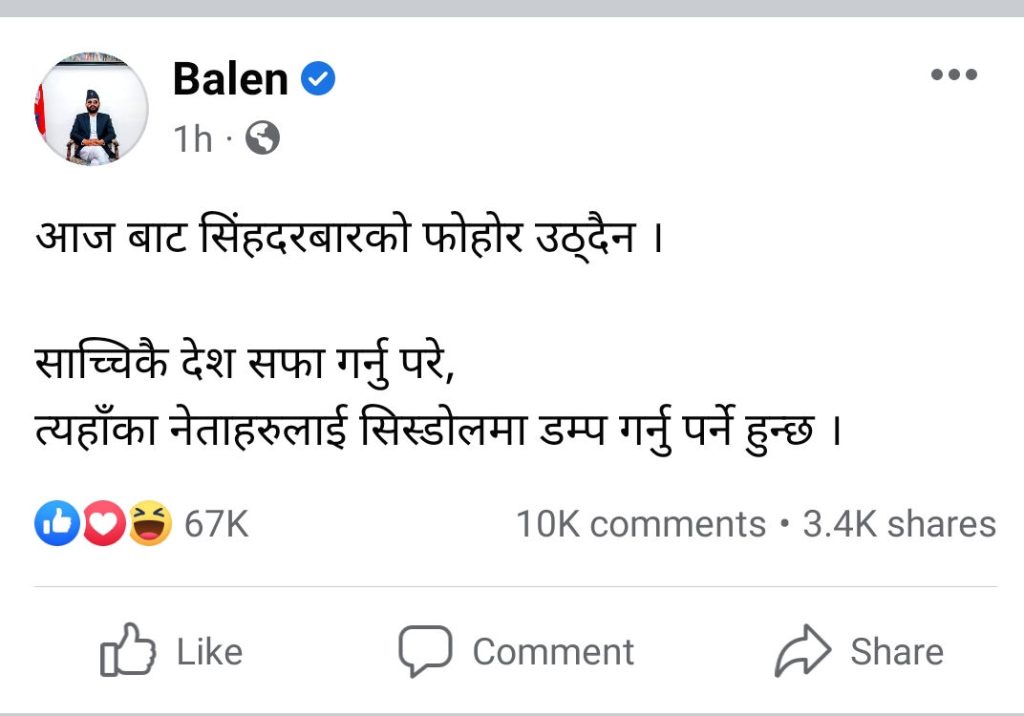
Task: Open Balen's profile picture
Action: click(92, 108)
